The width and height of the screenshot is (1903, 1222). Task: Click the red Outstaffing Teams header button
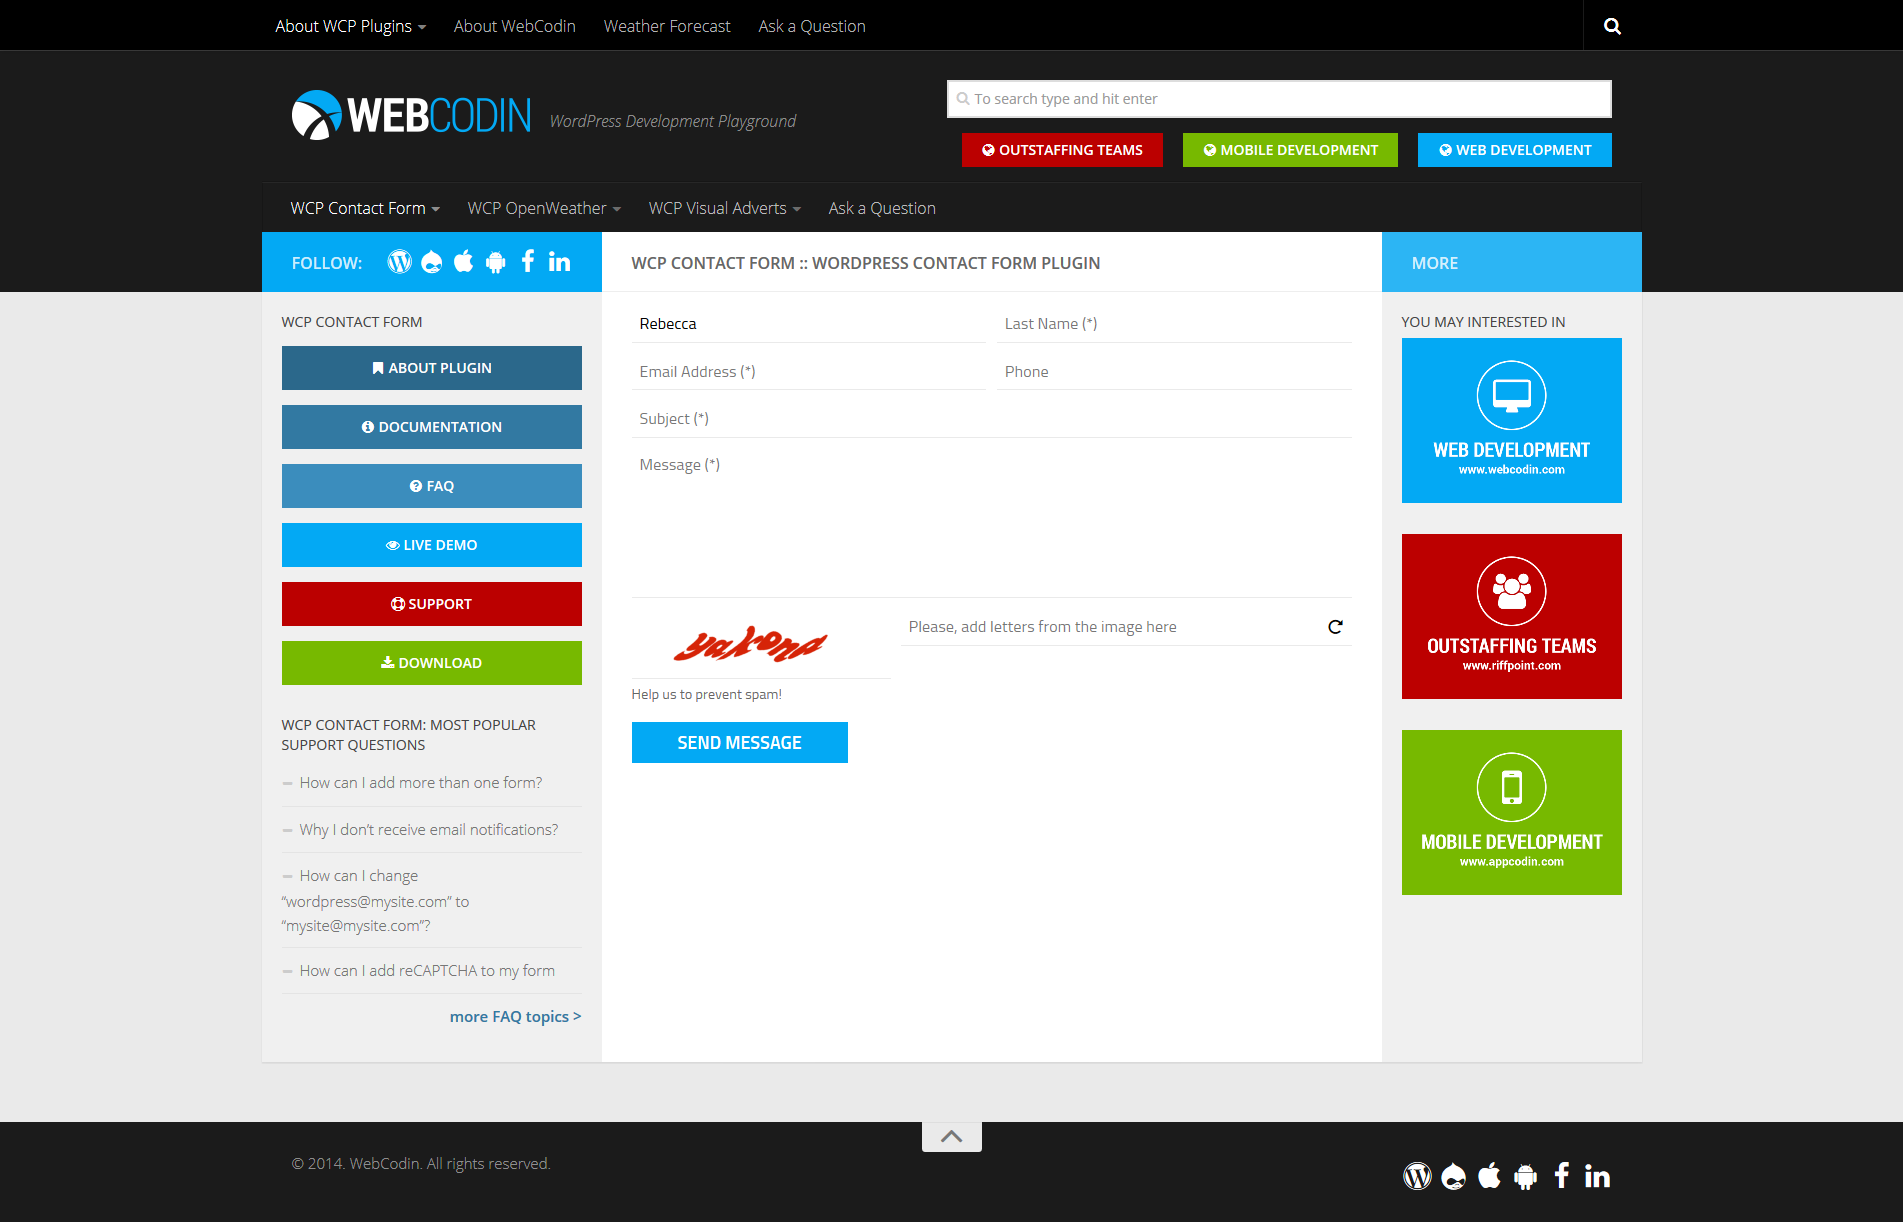tap(1062, 150)
